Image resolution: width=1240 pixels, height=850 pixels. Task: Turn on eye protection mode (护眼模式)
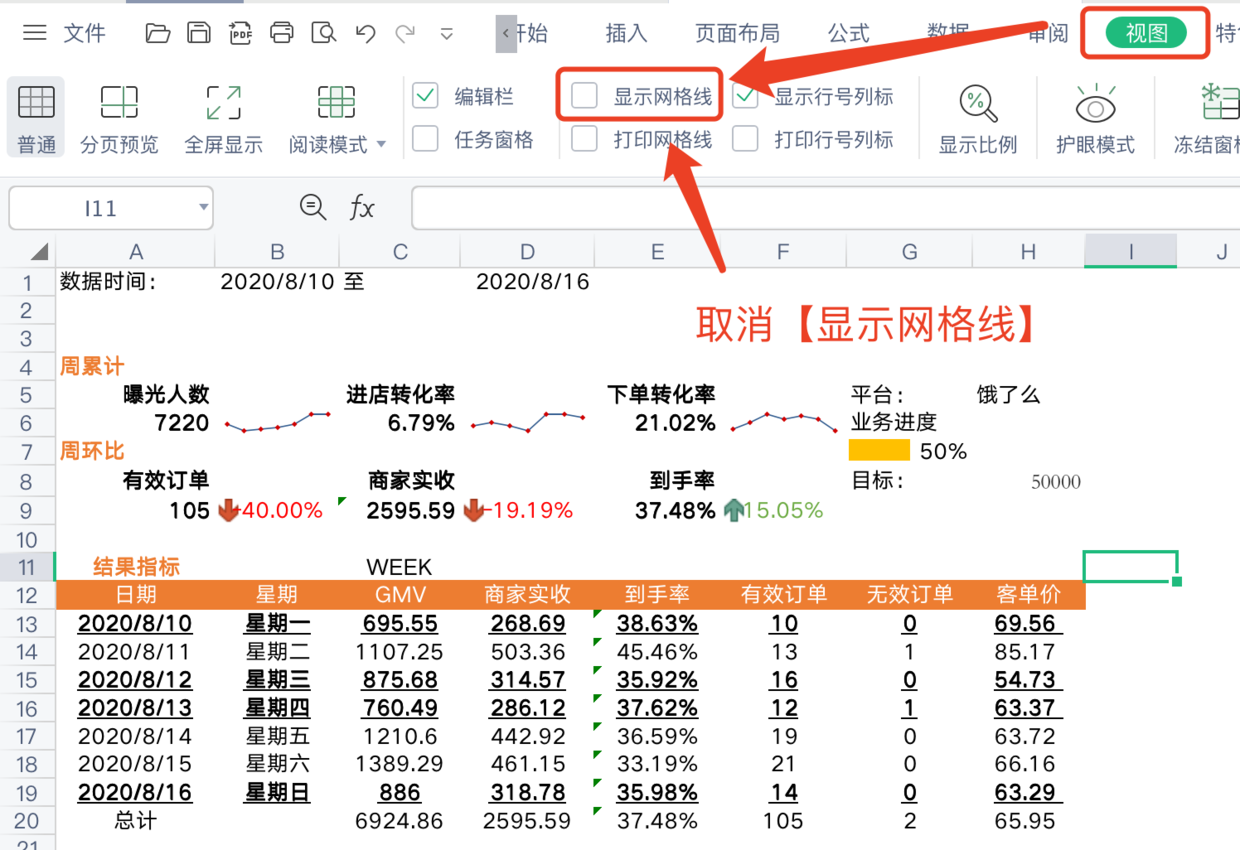point(1096,118)
